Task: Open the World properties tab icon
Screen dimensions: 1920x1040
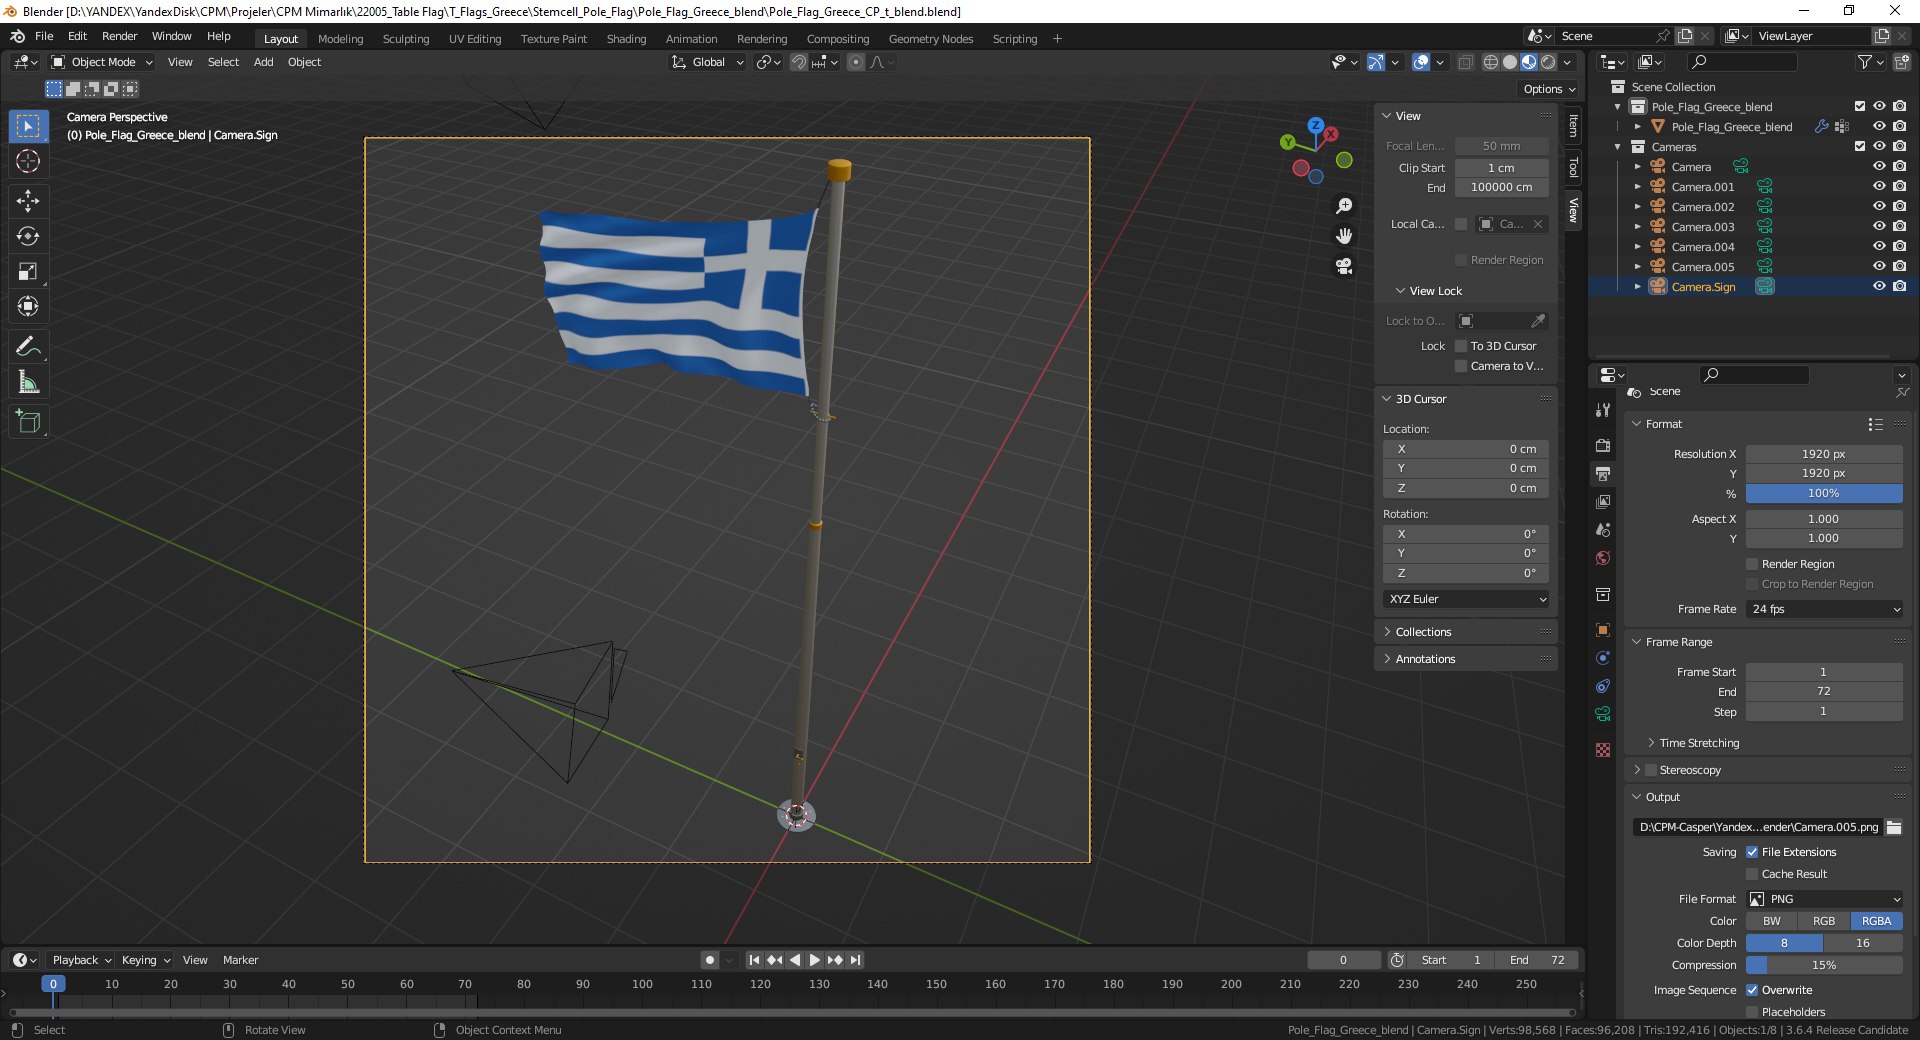Action: click(x=1603, y=558)
